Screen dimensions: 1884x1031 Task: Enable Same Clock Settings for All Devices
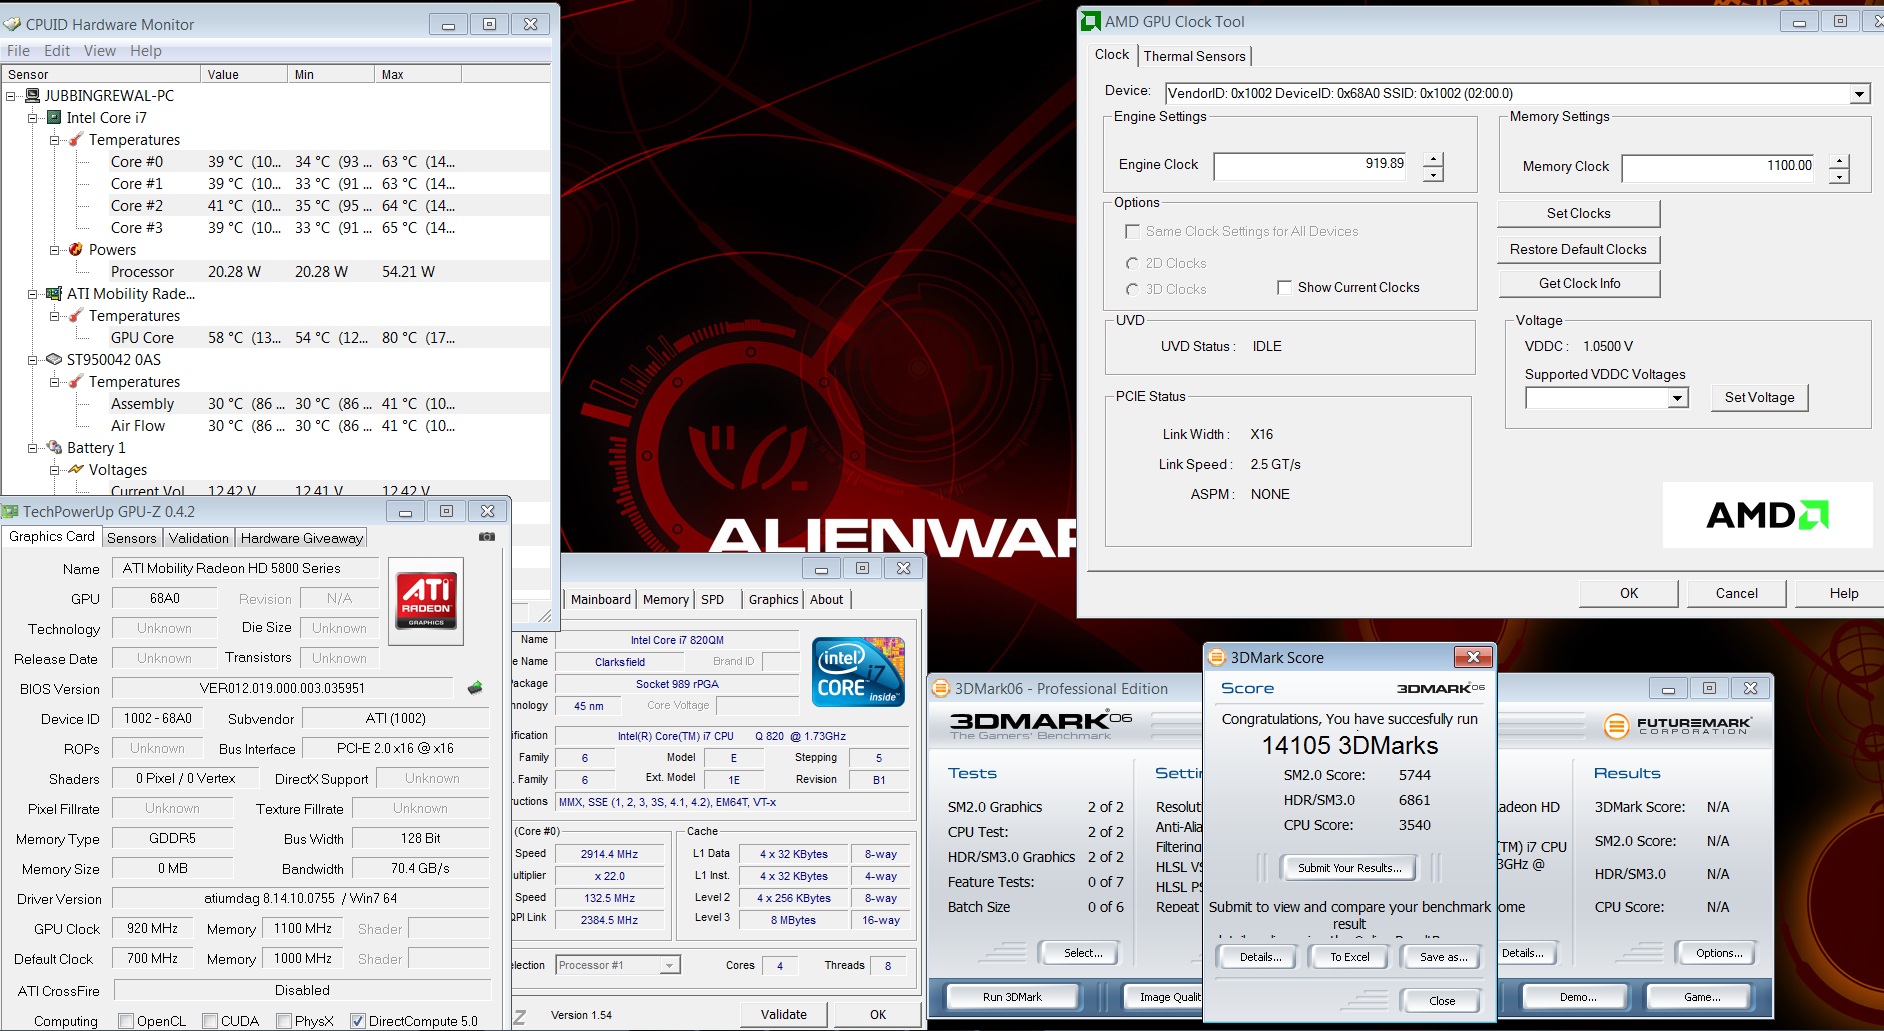click(x=1133, y=231)
